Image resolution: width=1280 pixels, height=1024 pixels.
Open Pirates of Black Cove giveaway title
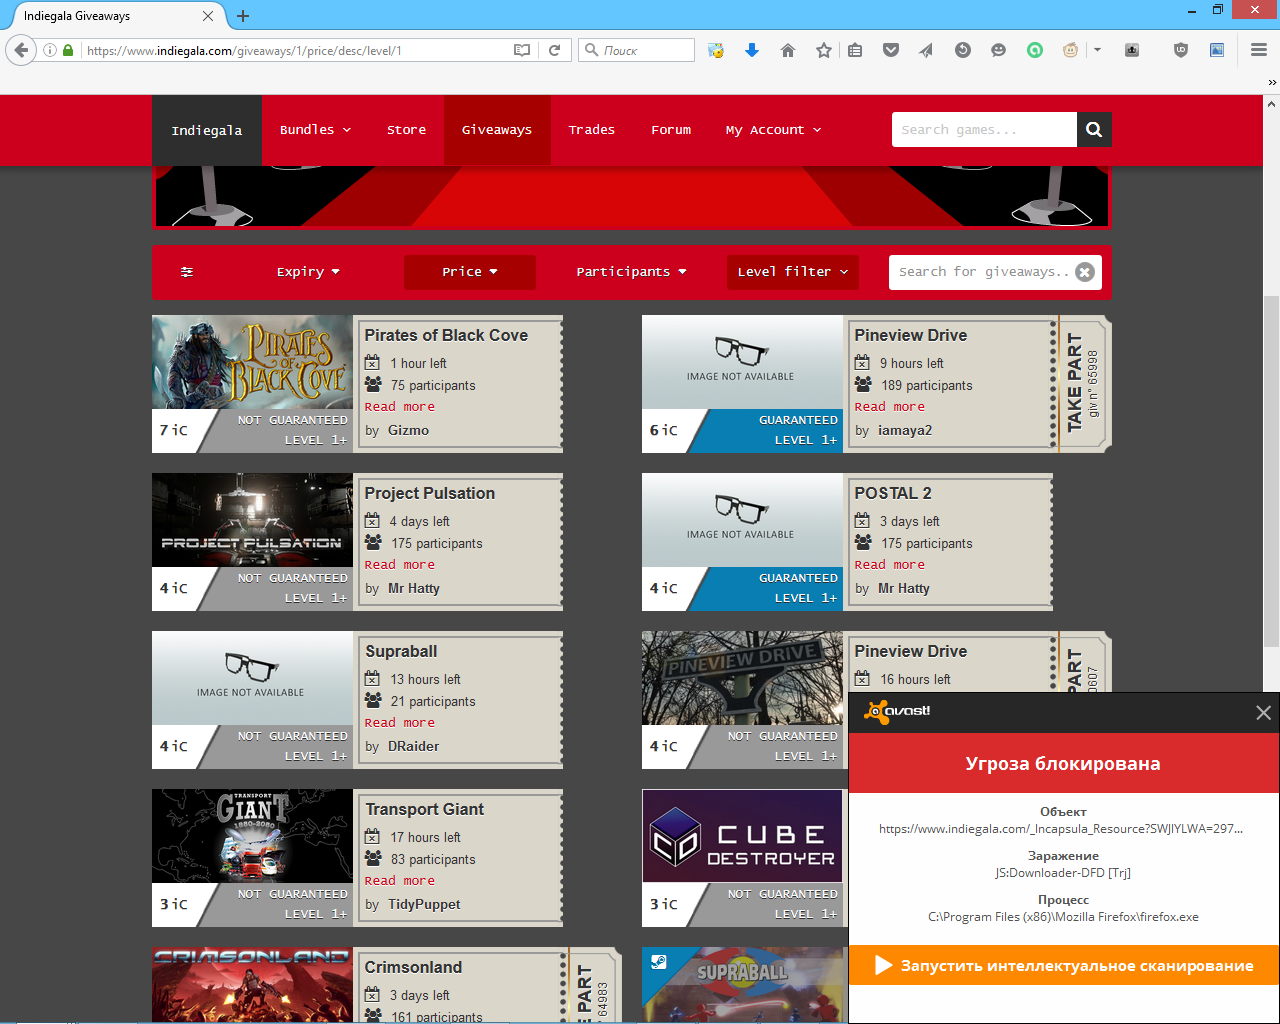[x=446, y=335]
